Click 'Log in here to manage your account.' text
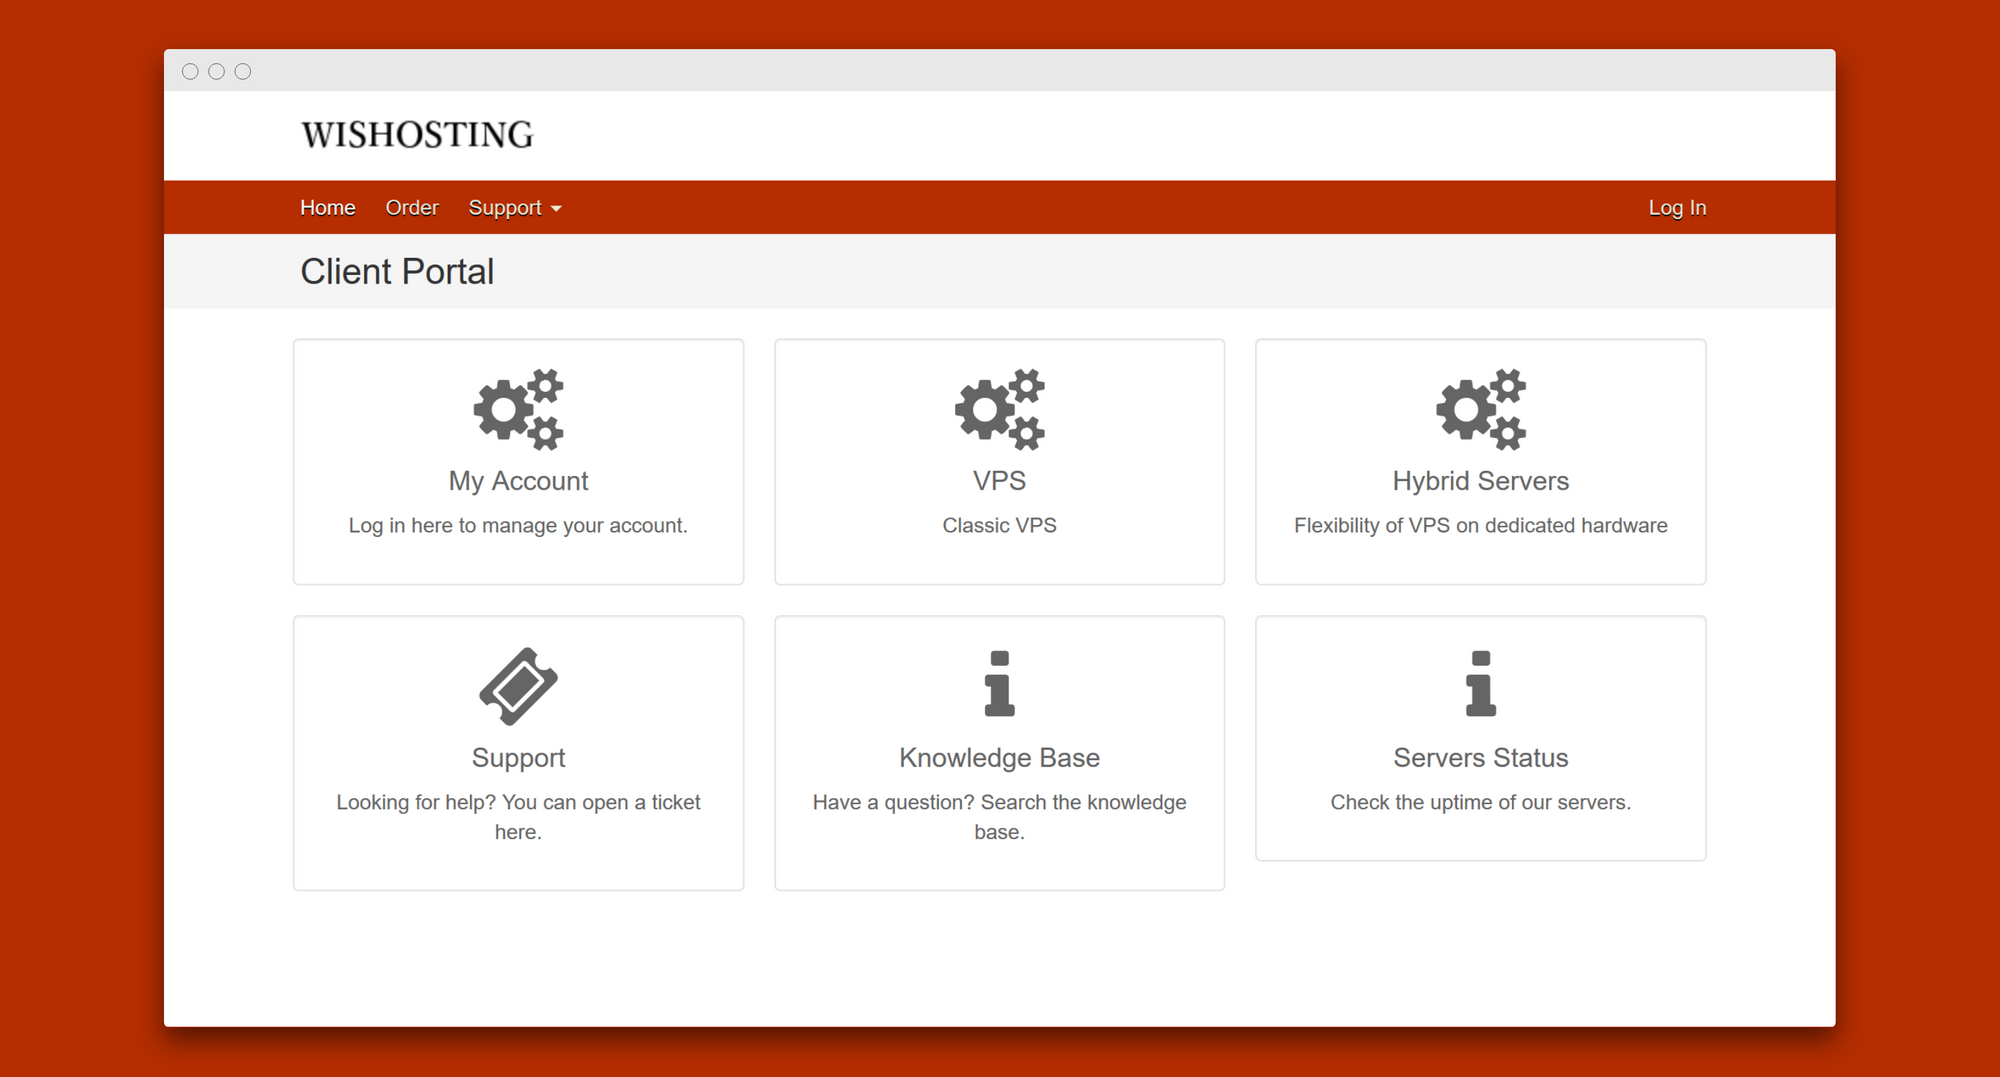This screenshot has width=2000, height=1077. [518, 526]
